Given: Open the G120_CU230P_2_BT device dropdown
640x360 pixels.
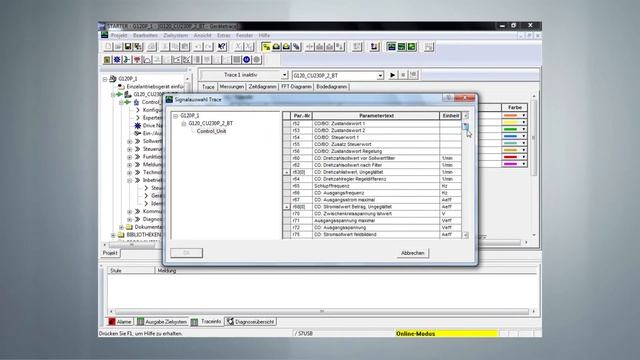Looking at the screenshot, I should tap(380, 76).
